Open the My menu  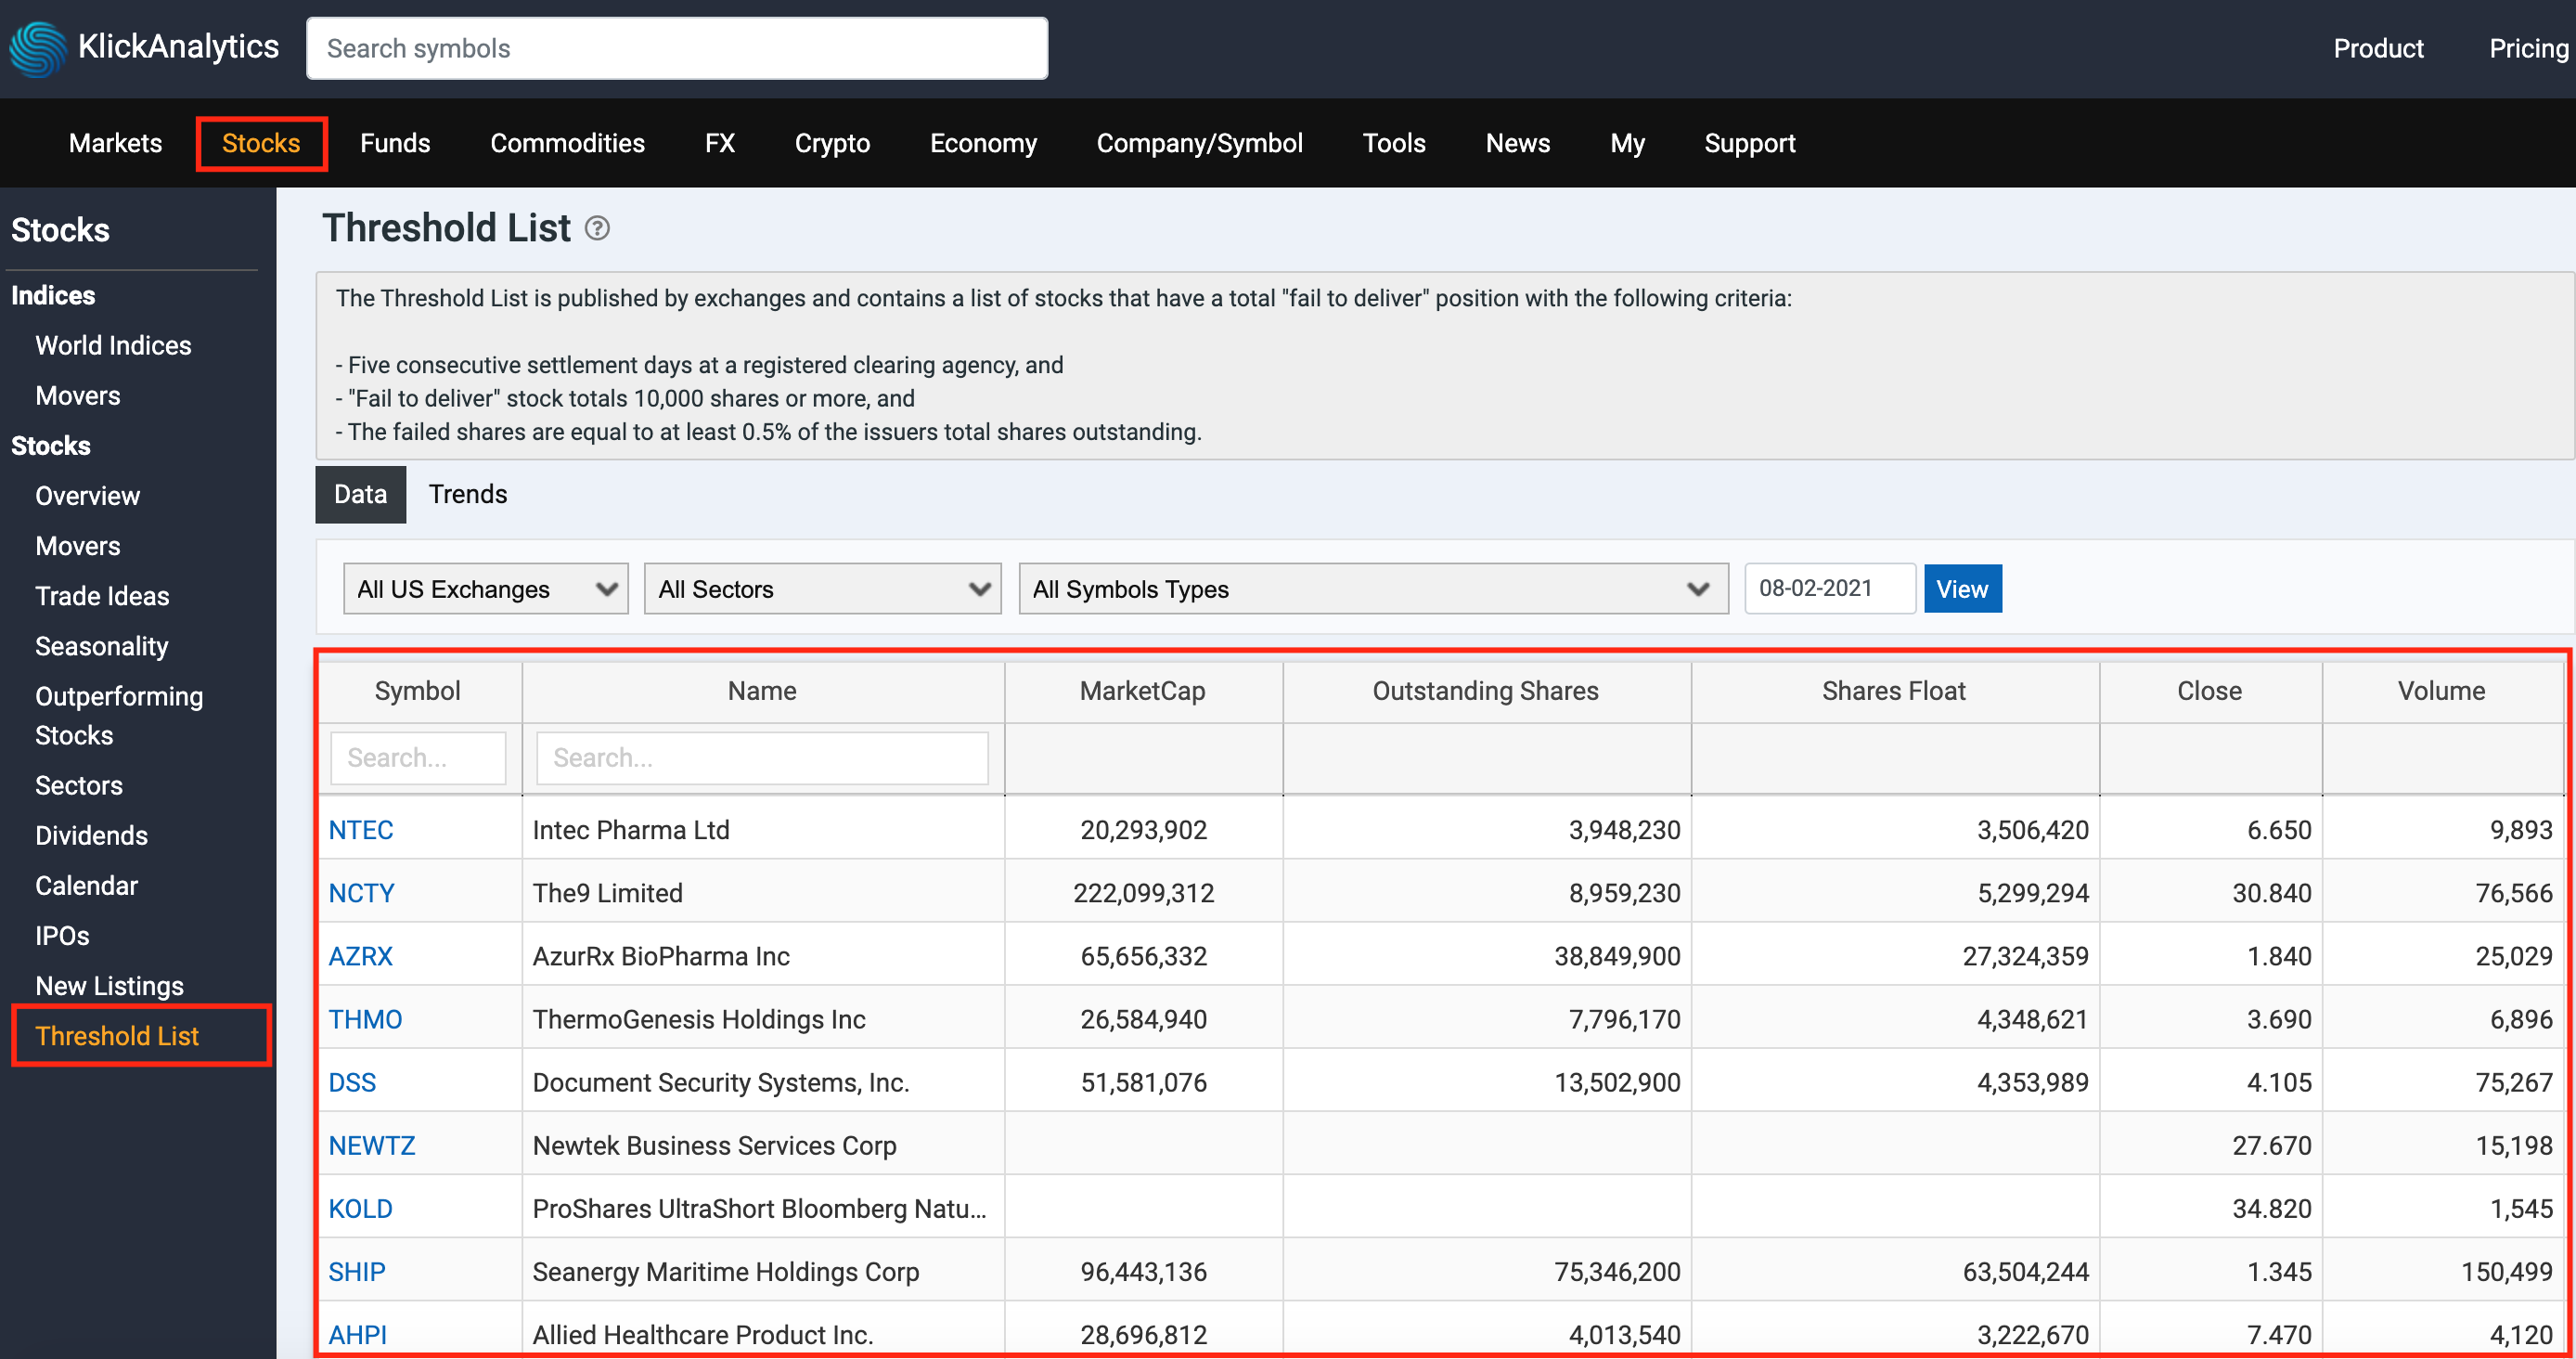click(1627, 143)
